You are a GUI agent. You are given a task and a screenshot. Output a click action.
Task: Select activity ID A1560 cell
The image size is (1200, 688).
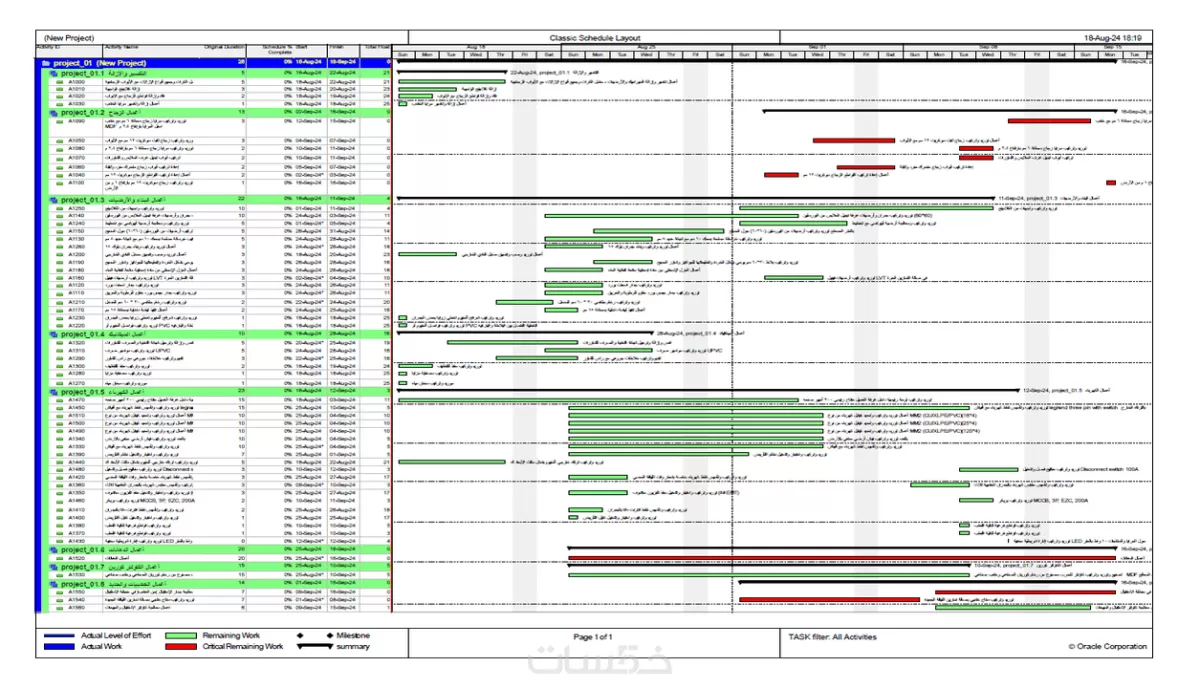pyautogui.click(x=77, y=607)
